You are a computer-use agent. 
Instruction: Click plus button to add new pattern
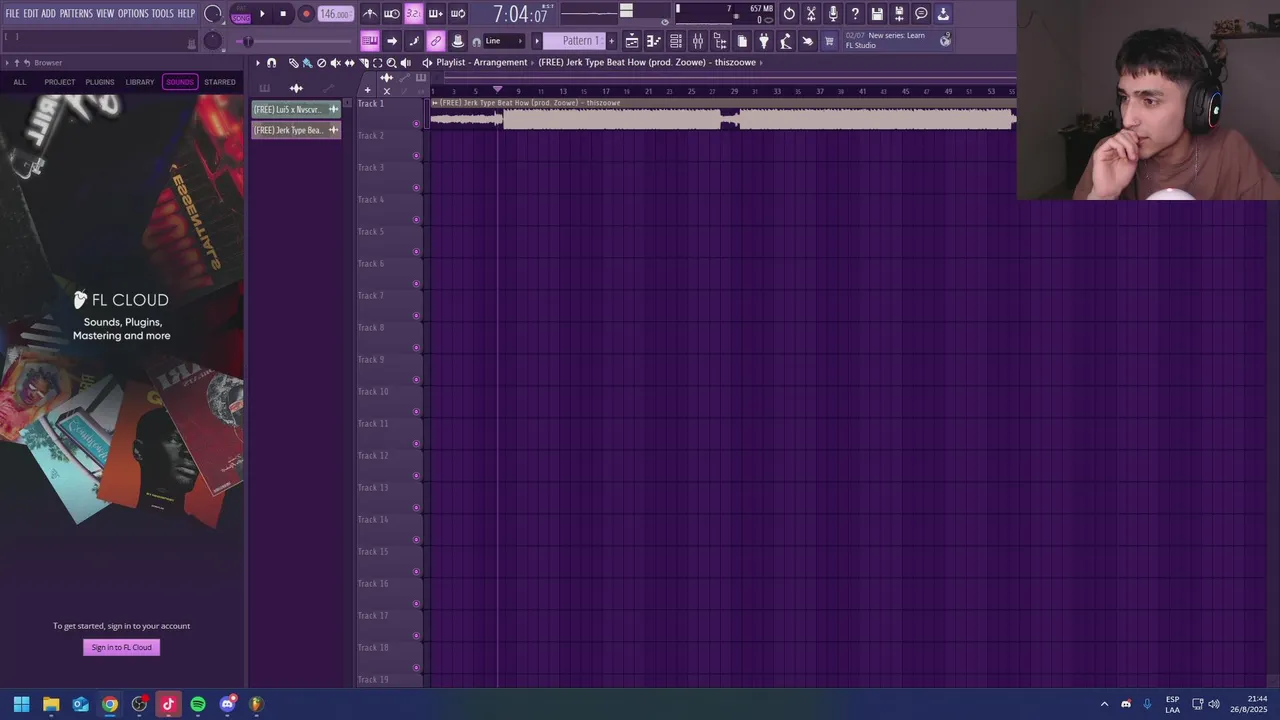tap(611, 41)
